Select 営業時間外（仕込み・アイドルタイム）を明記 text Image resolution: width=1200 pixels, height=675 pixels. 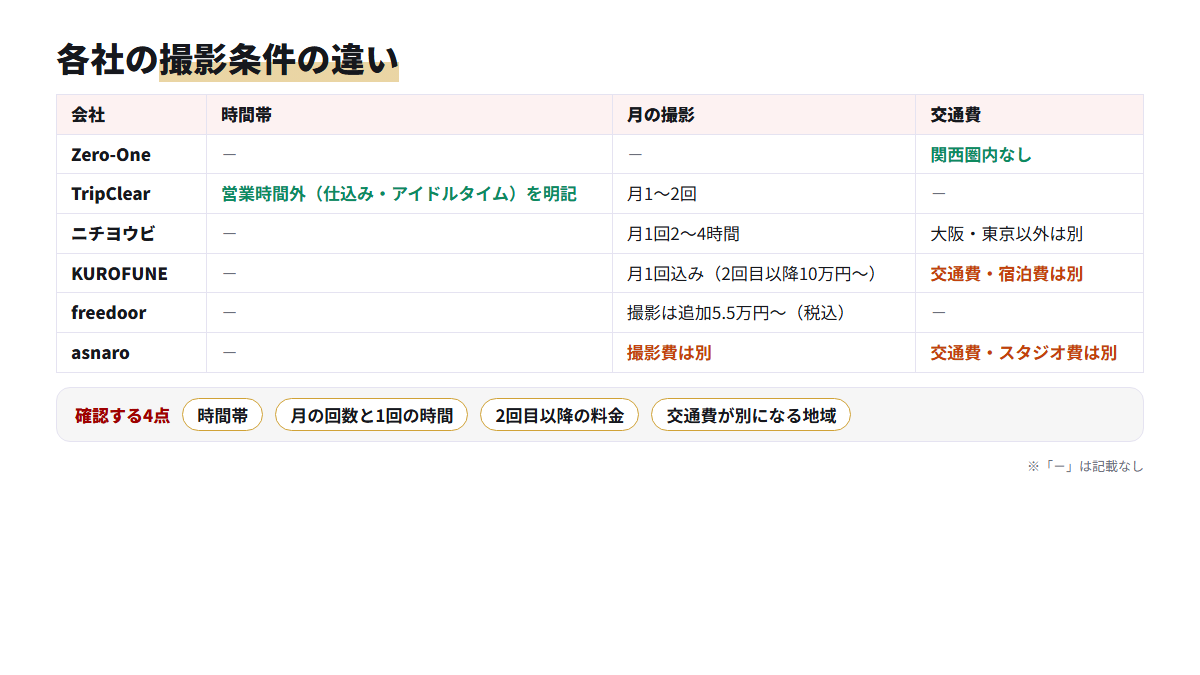pos(399,194)
